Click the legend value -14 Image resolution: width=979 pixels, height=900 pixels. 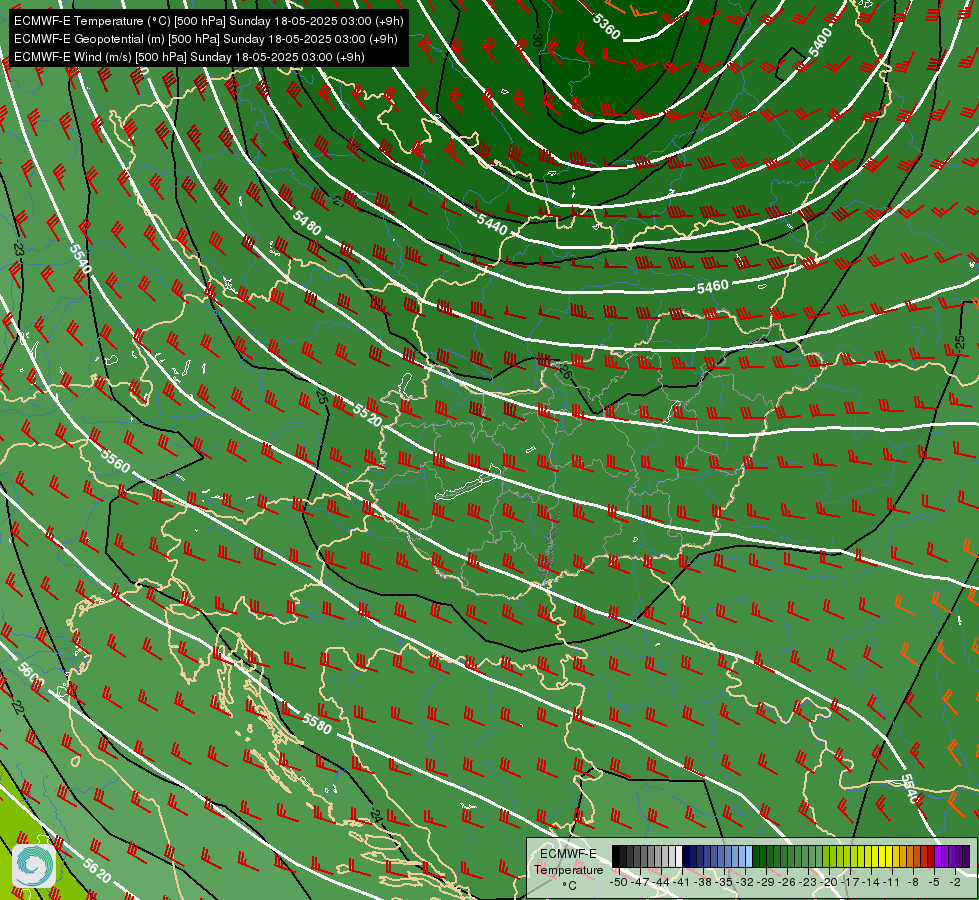(x=871, y=882)
